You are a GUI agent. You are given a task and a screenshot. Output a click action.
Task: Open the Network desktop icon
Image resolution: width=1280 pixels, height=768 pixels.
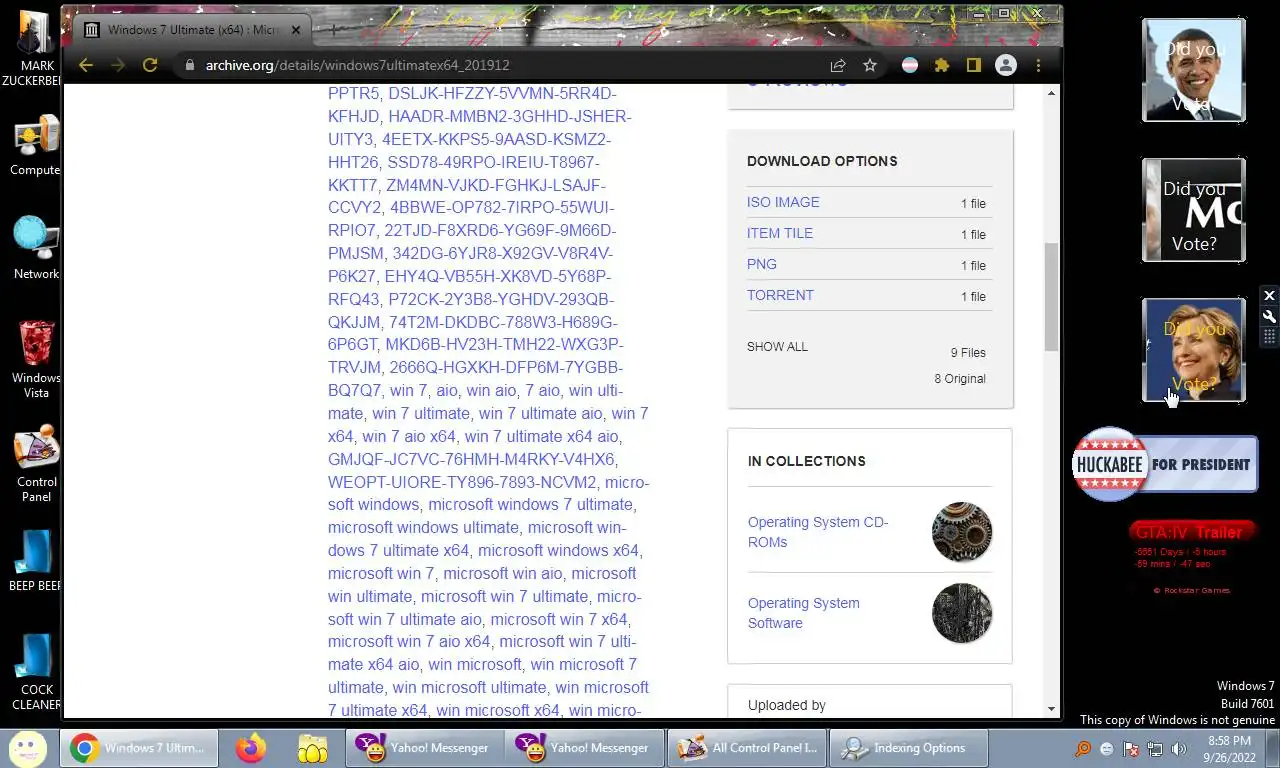click(x=36, y=248)
